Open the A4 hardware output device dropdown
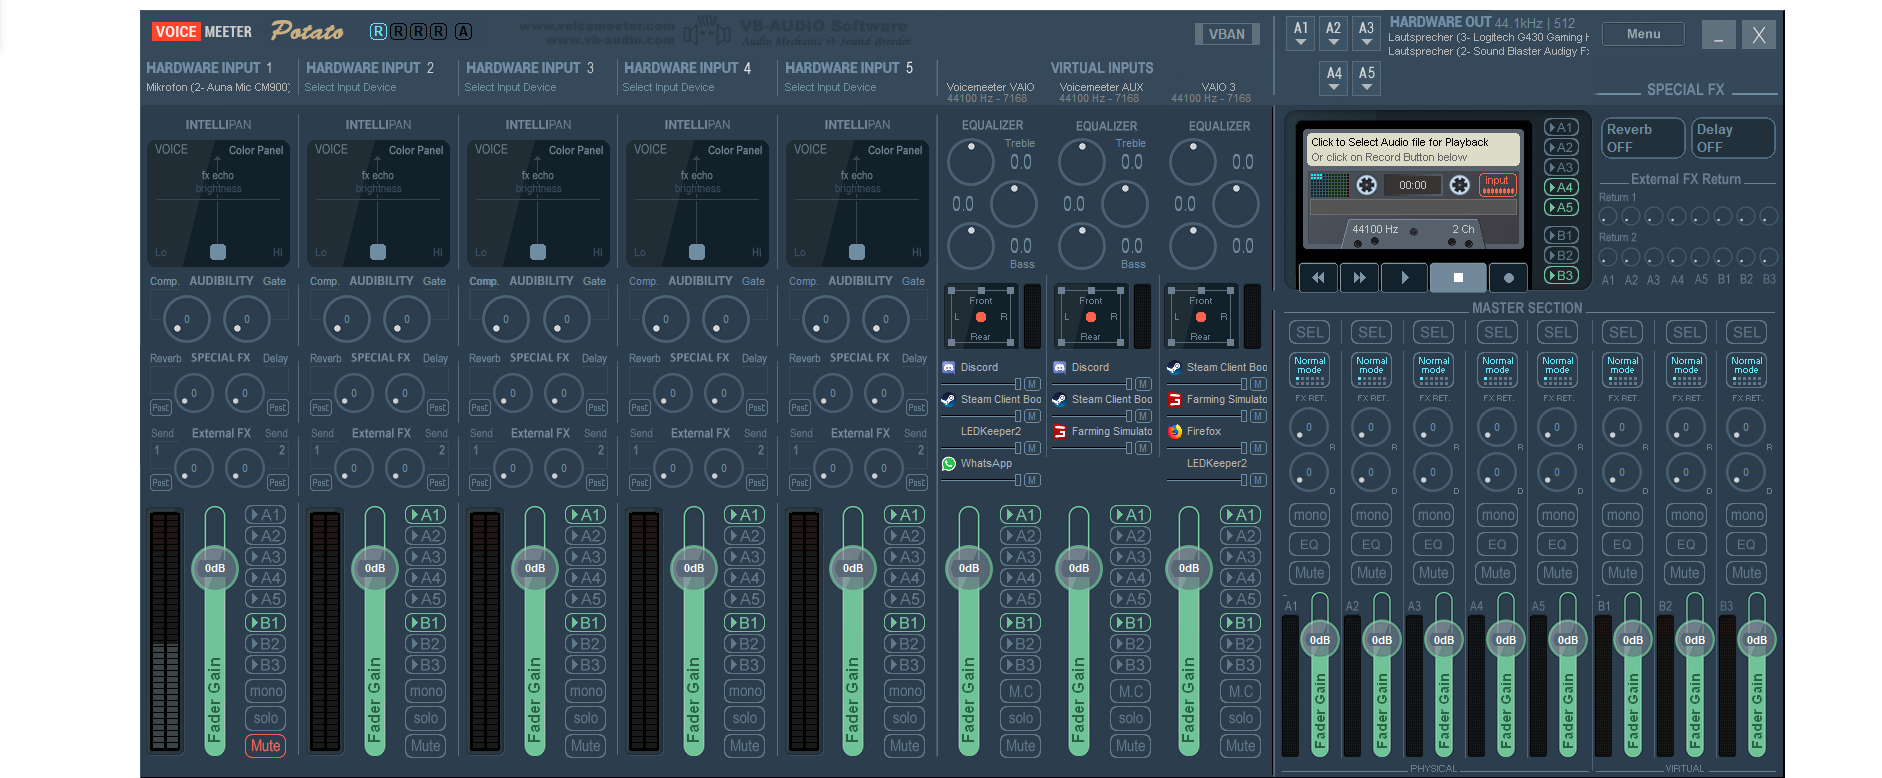1882x778 pixels. tap(1333, 79)
